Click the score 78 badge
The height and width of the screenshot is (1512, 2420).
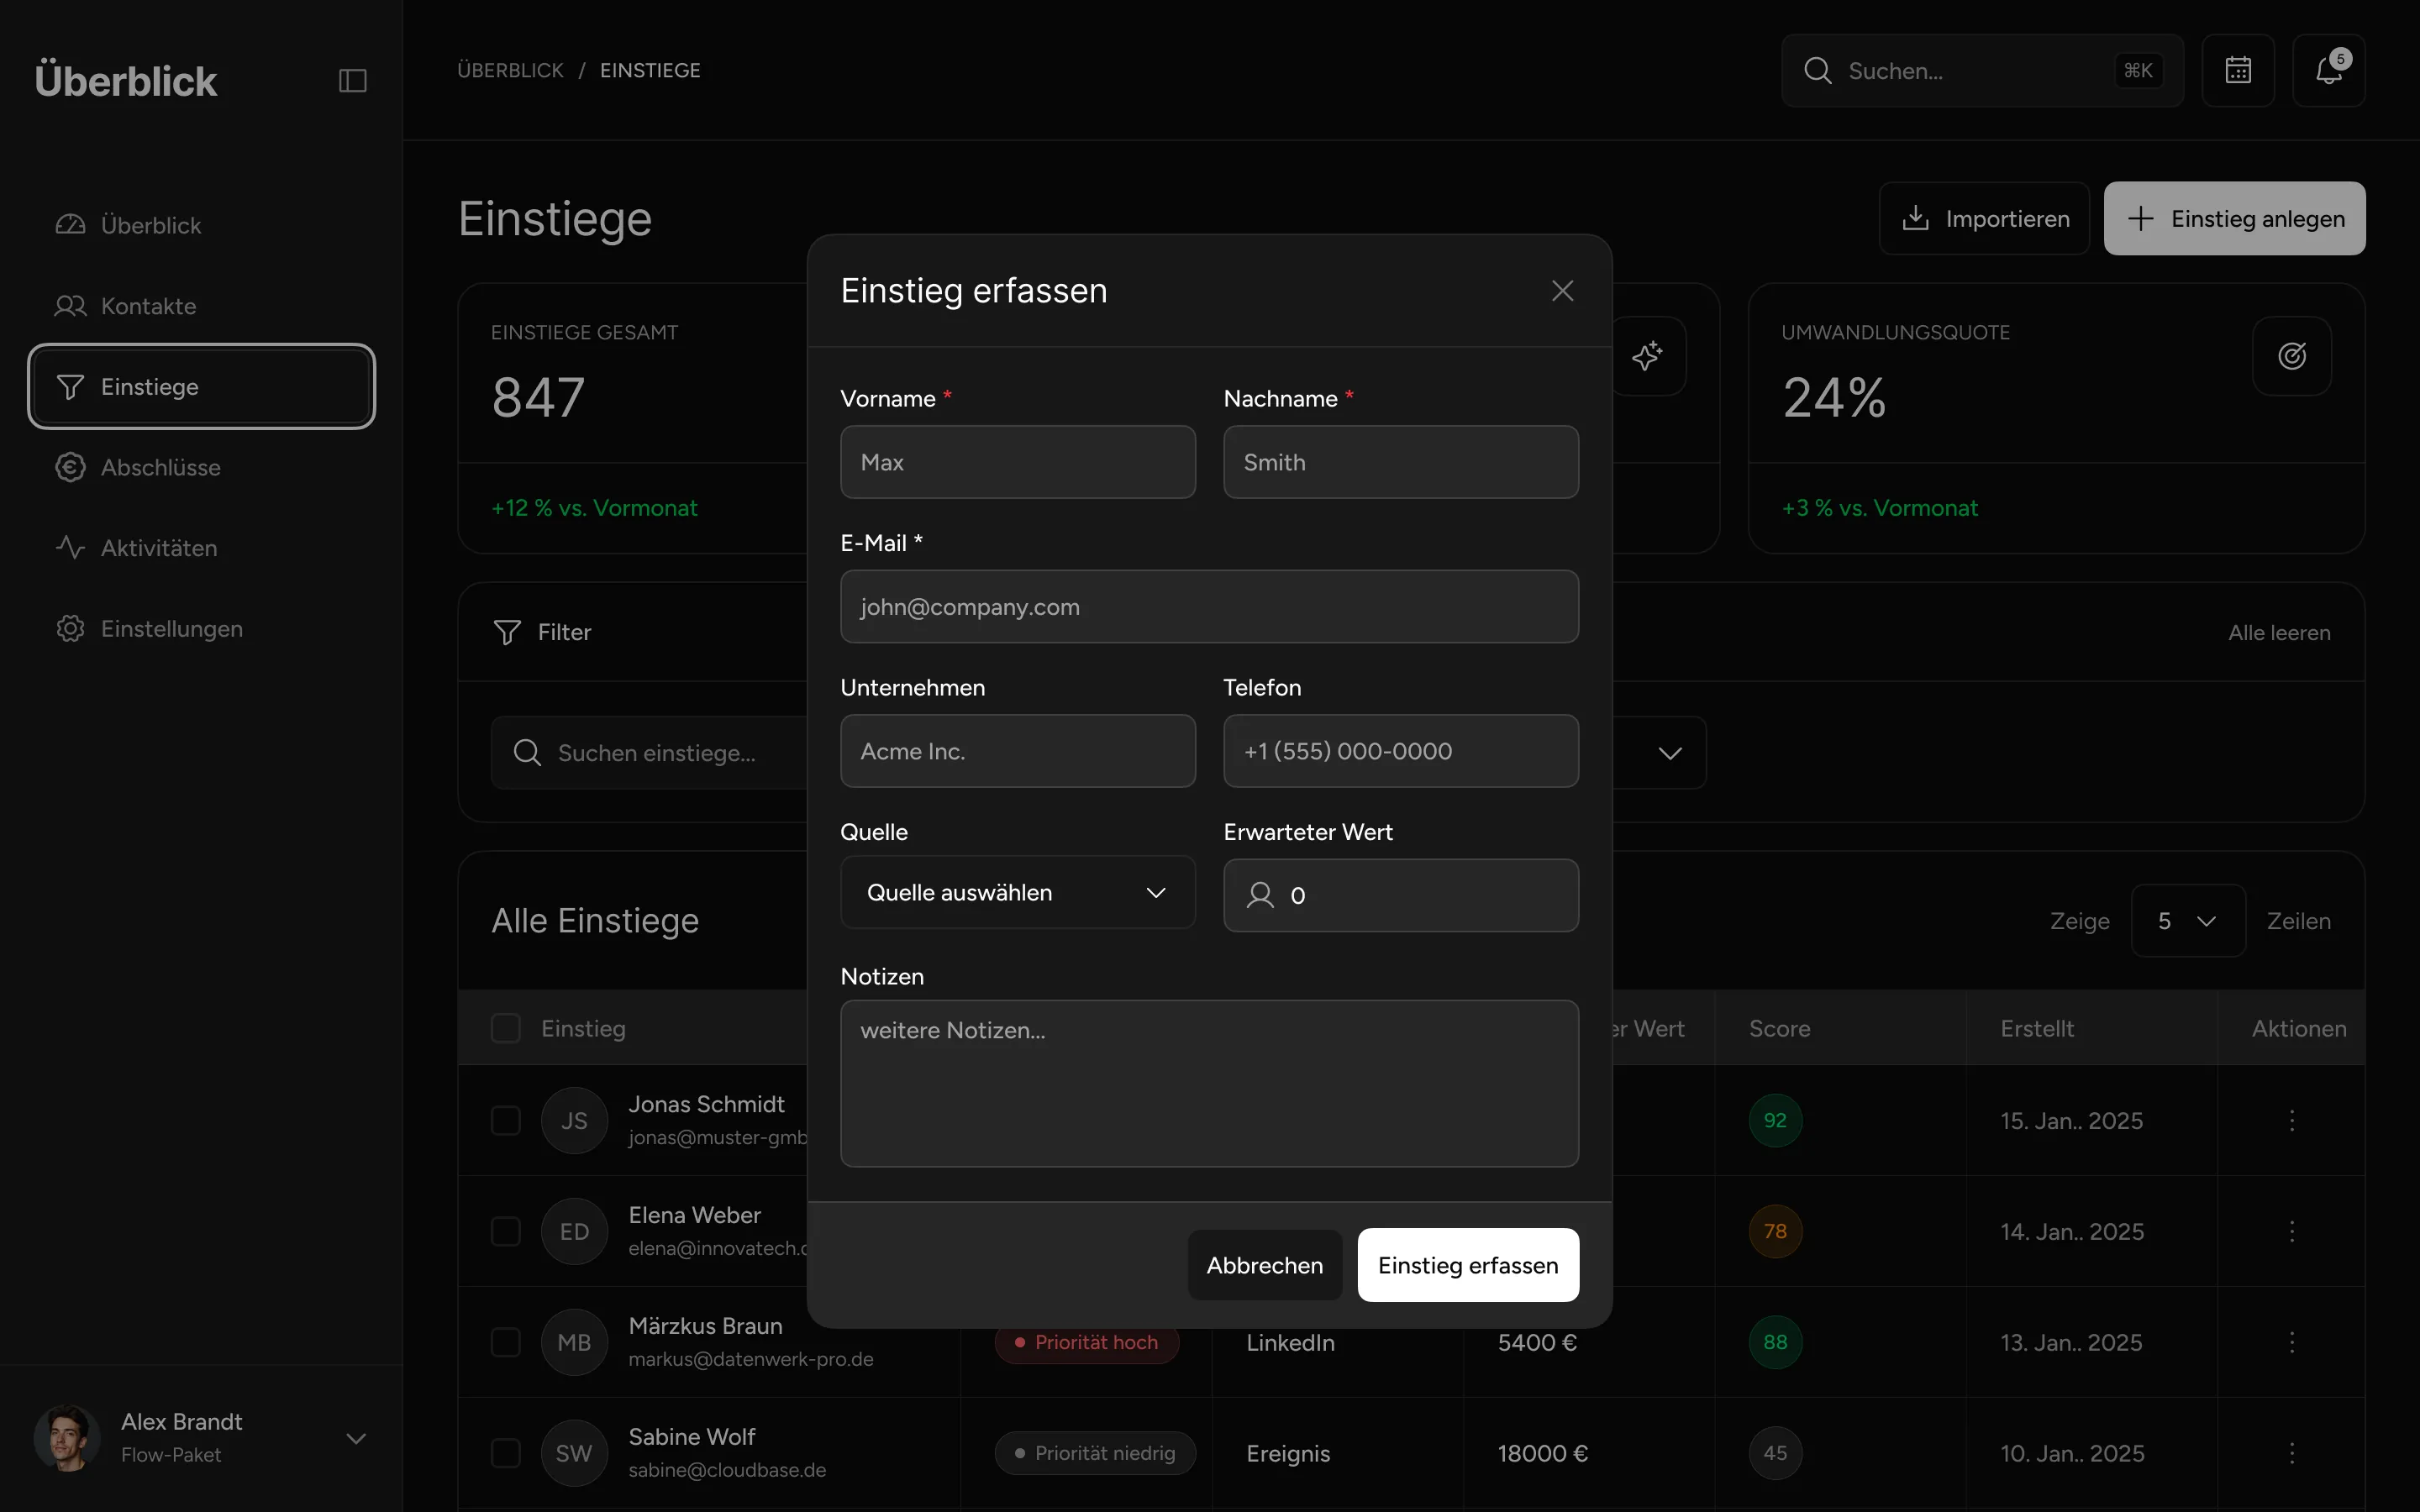click(1775, 1231)
